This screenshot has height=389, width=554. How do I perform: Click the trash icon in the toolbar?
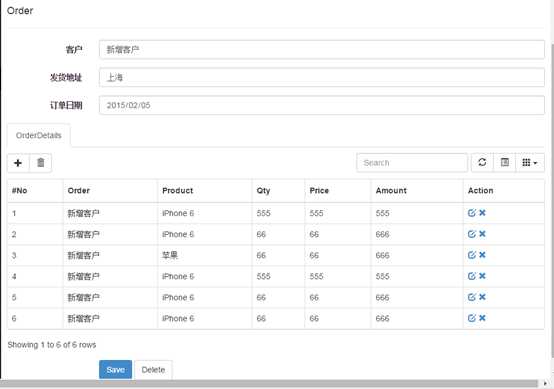coord(41,163)
